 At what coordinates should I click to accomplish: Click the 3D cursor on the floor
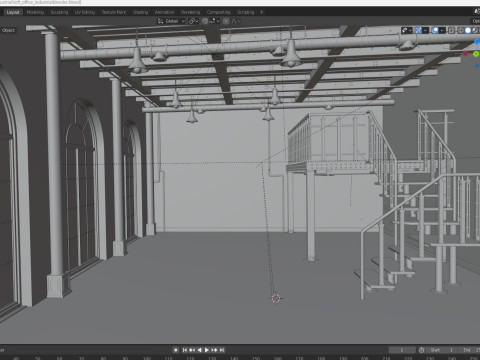(x=276, y=298)
